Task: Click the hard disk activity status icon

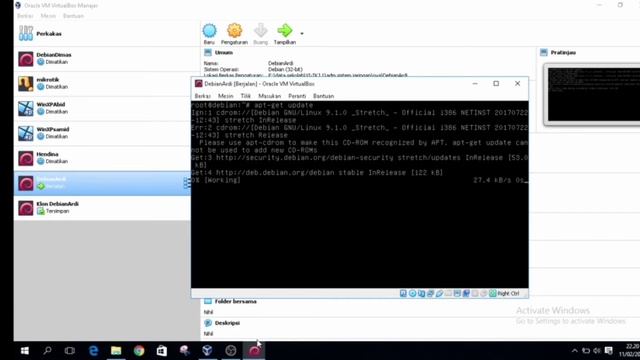Action: [403, 293]
